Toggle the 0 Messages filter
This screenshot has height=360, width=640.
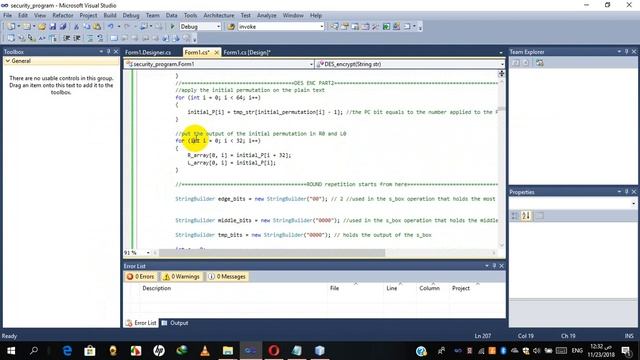pyautogui.click(x=227, y=277)
